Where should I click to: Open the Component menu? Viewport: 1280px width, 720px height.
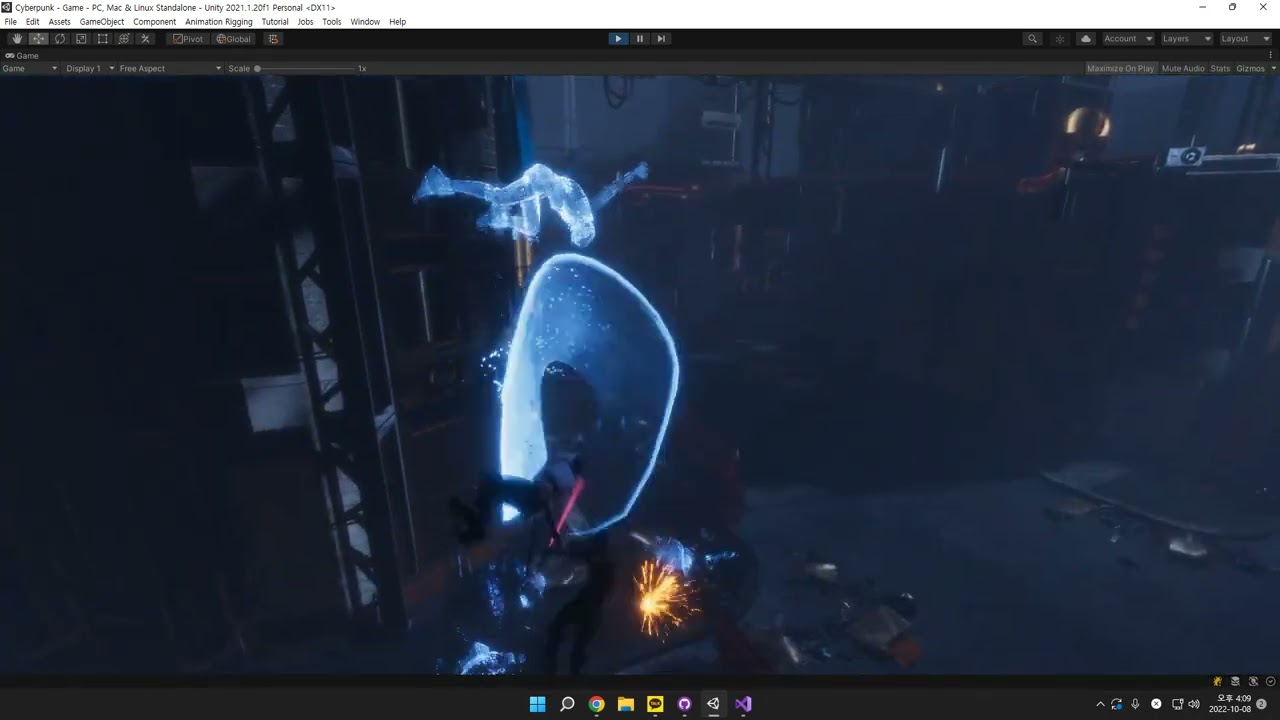pos(155,22)
